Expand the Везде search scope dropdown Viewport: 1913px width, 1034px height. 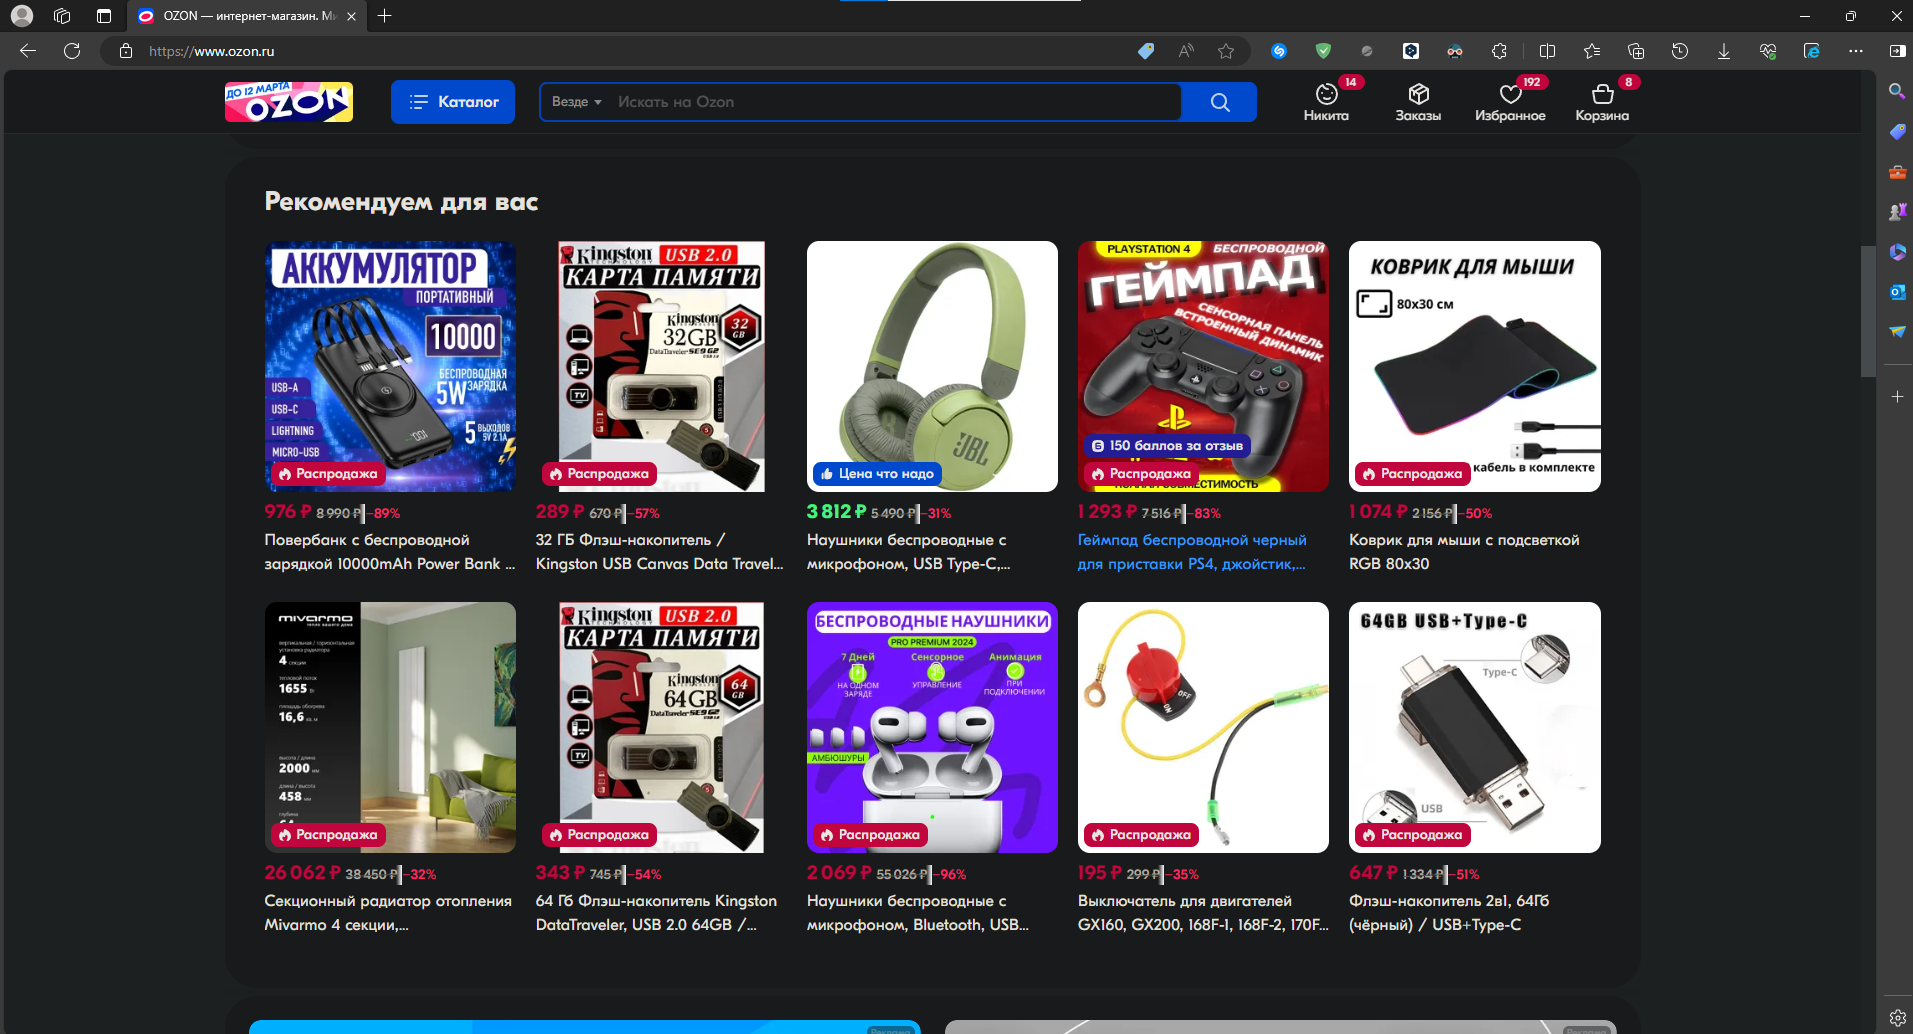[x=577, y=102]
